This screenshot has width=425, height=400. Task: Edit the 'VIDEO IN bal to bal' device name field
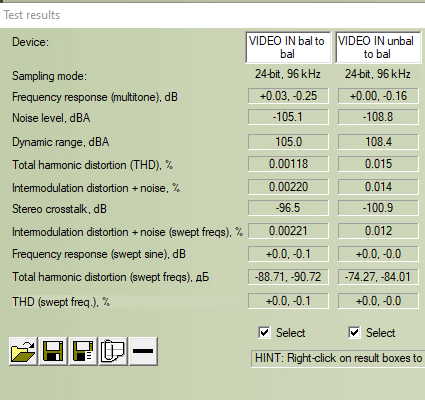click(288, 47)
